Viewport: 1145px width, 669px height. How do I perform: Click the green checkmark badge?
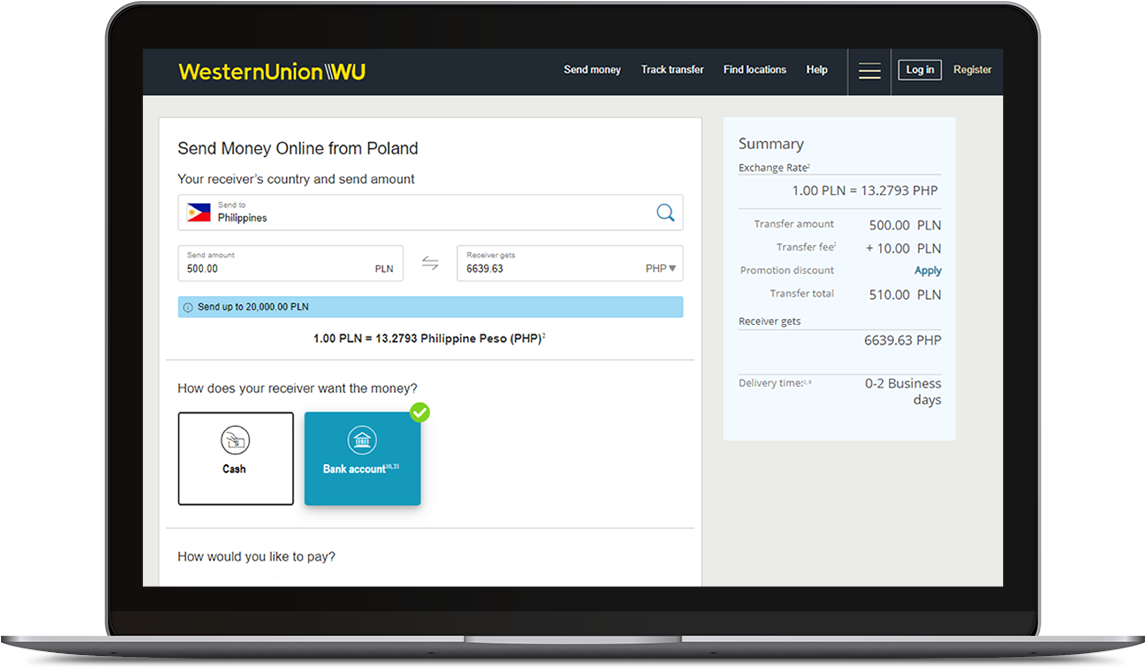[420, 413]
